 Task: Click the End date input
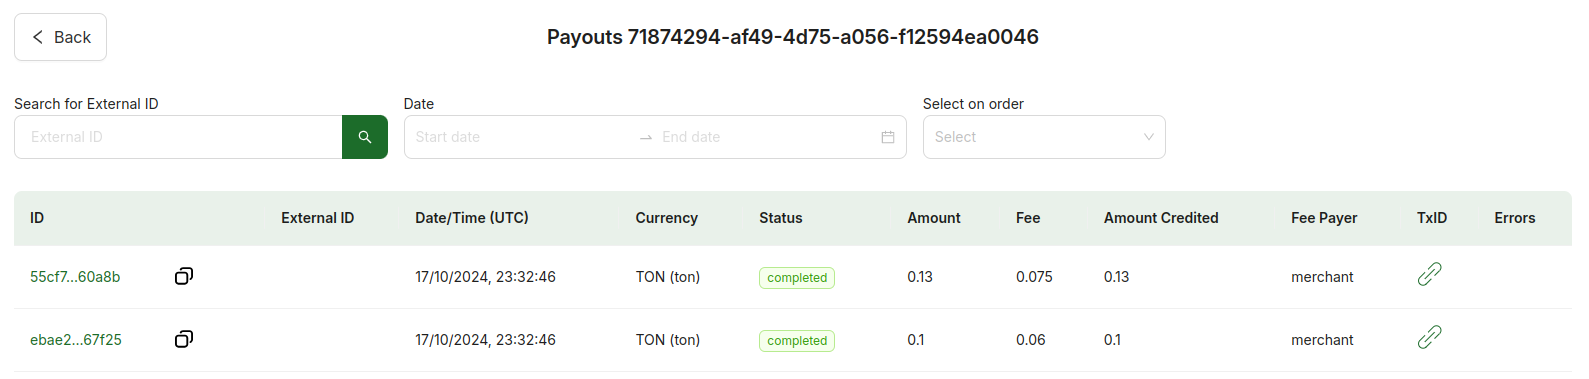(x=765, y=137)
